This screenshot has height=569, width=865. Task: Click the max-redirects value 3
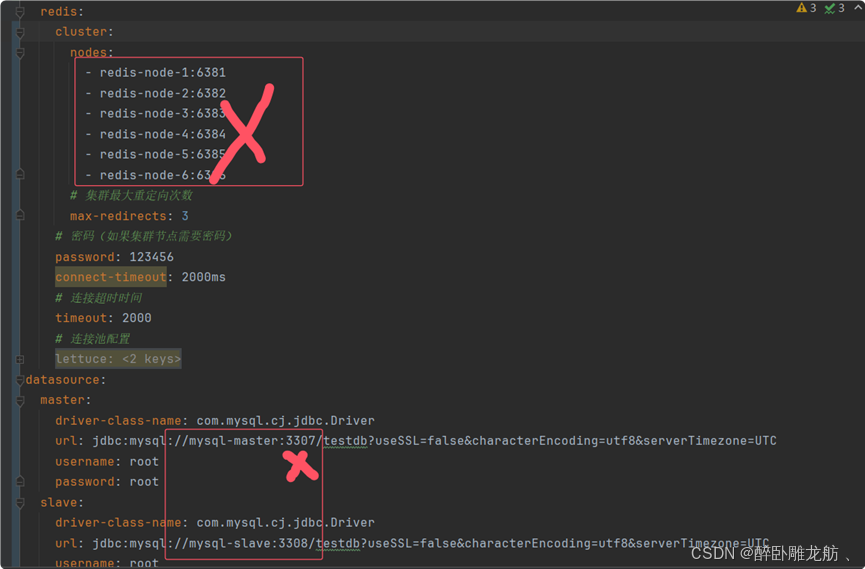[x=185, y=216]
